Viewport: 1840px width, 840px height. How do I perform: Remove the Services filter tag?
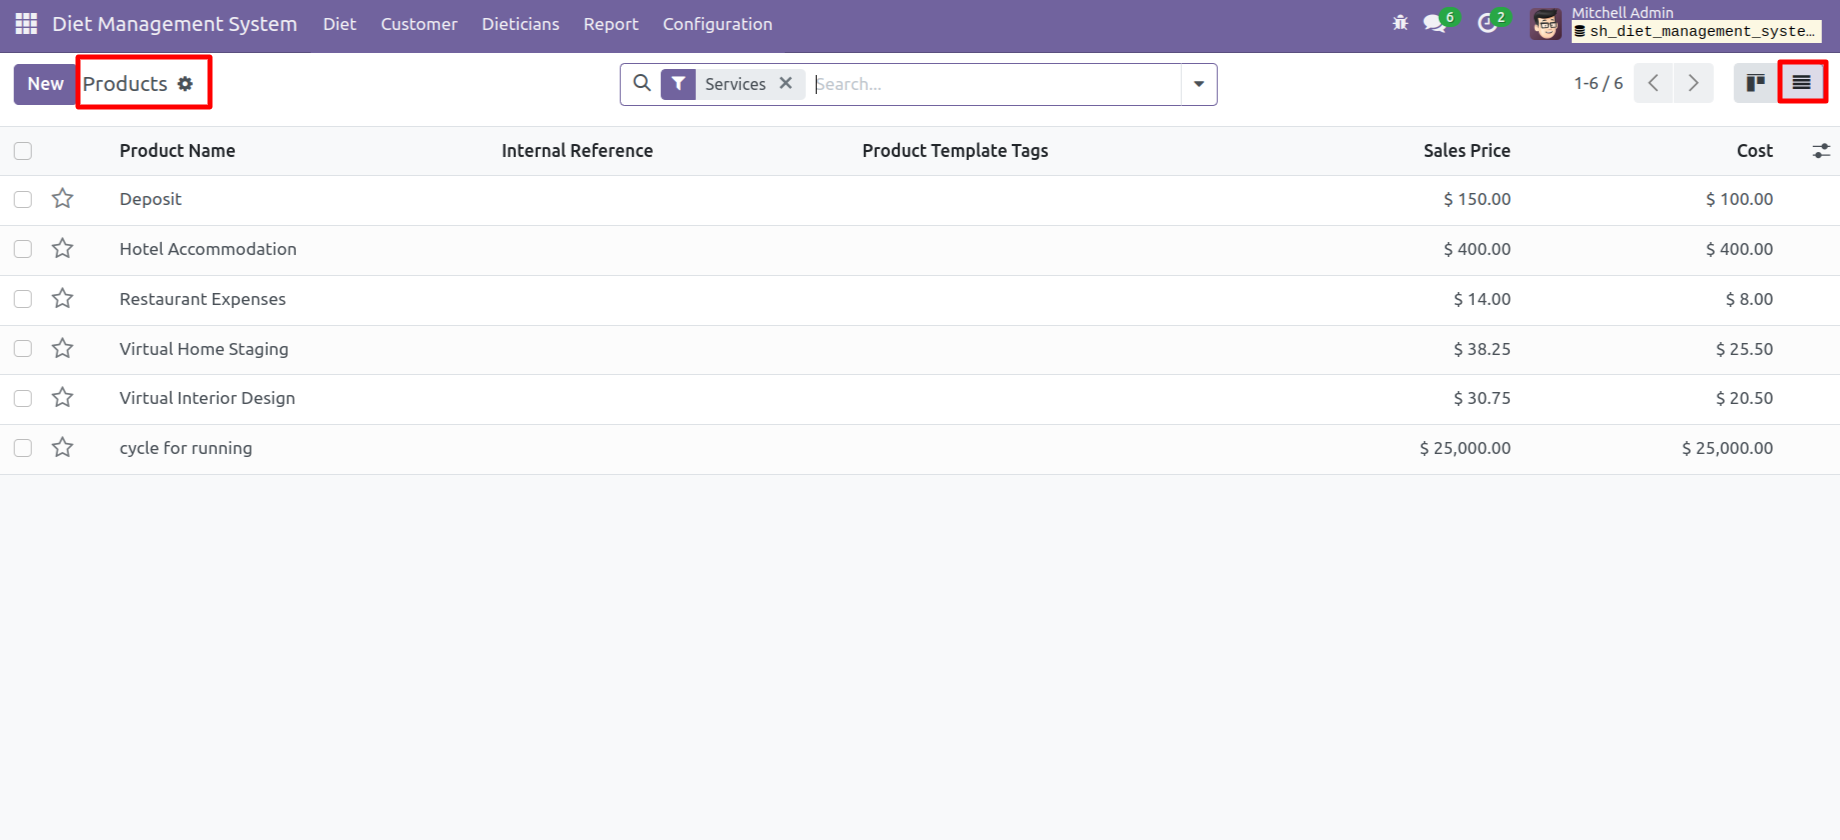tap(786, 83)
